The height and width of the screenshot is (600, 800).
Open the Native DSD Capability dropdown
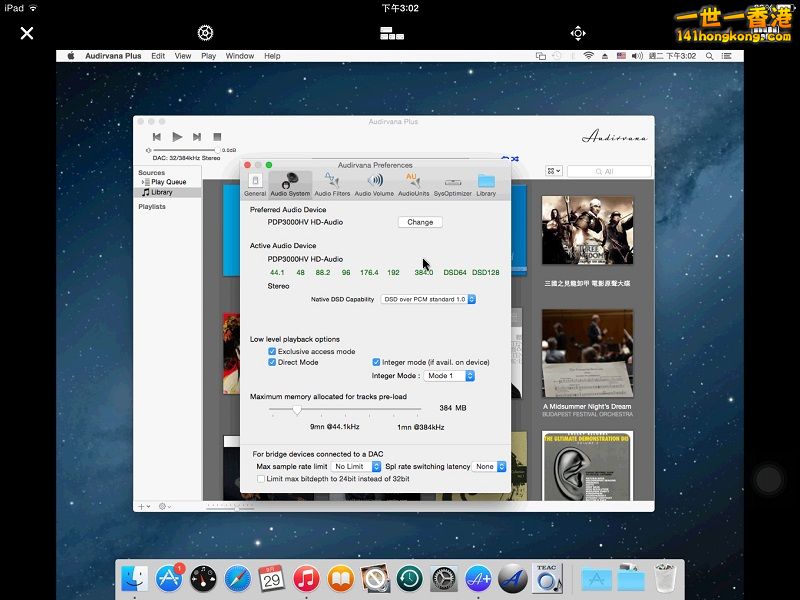point(428,299)
